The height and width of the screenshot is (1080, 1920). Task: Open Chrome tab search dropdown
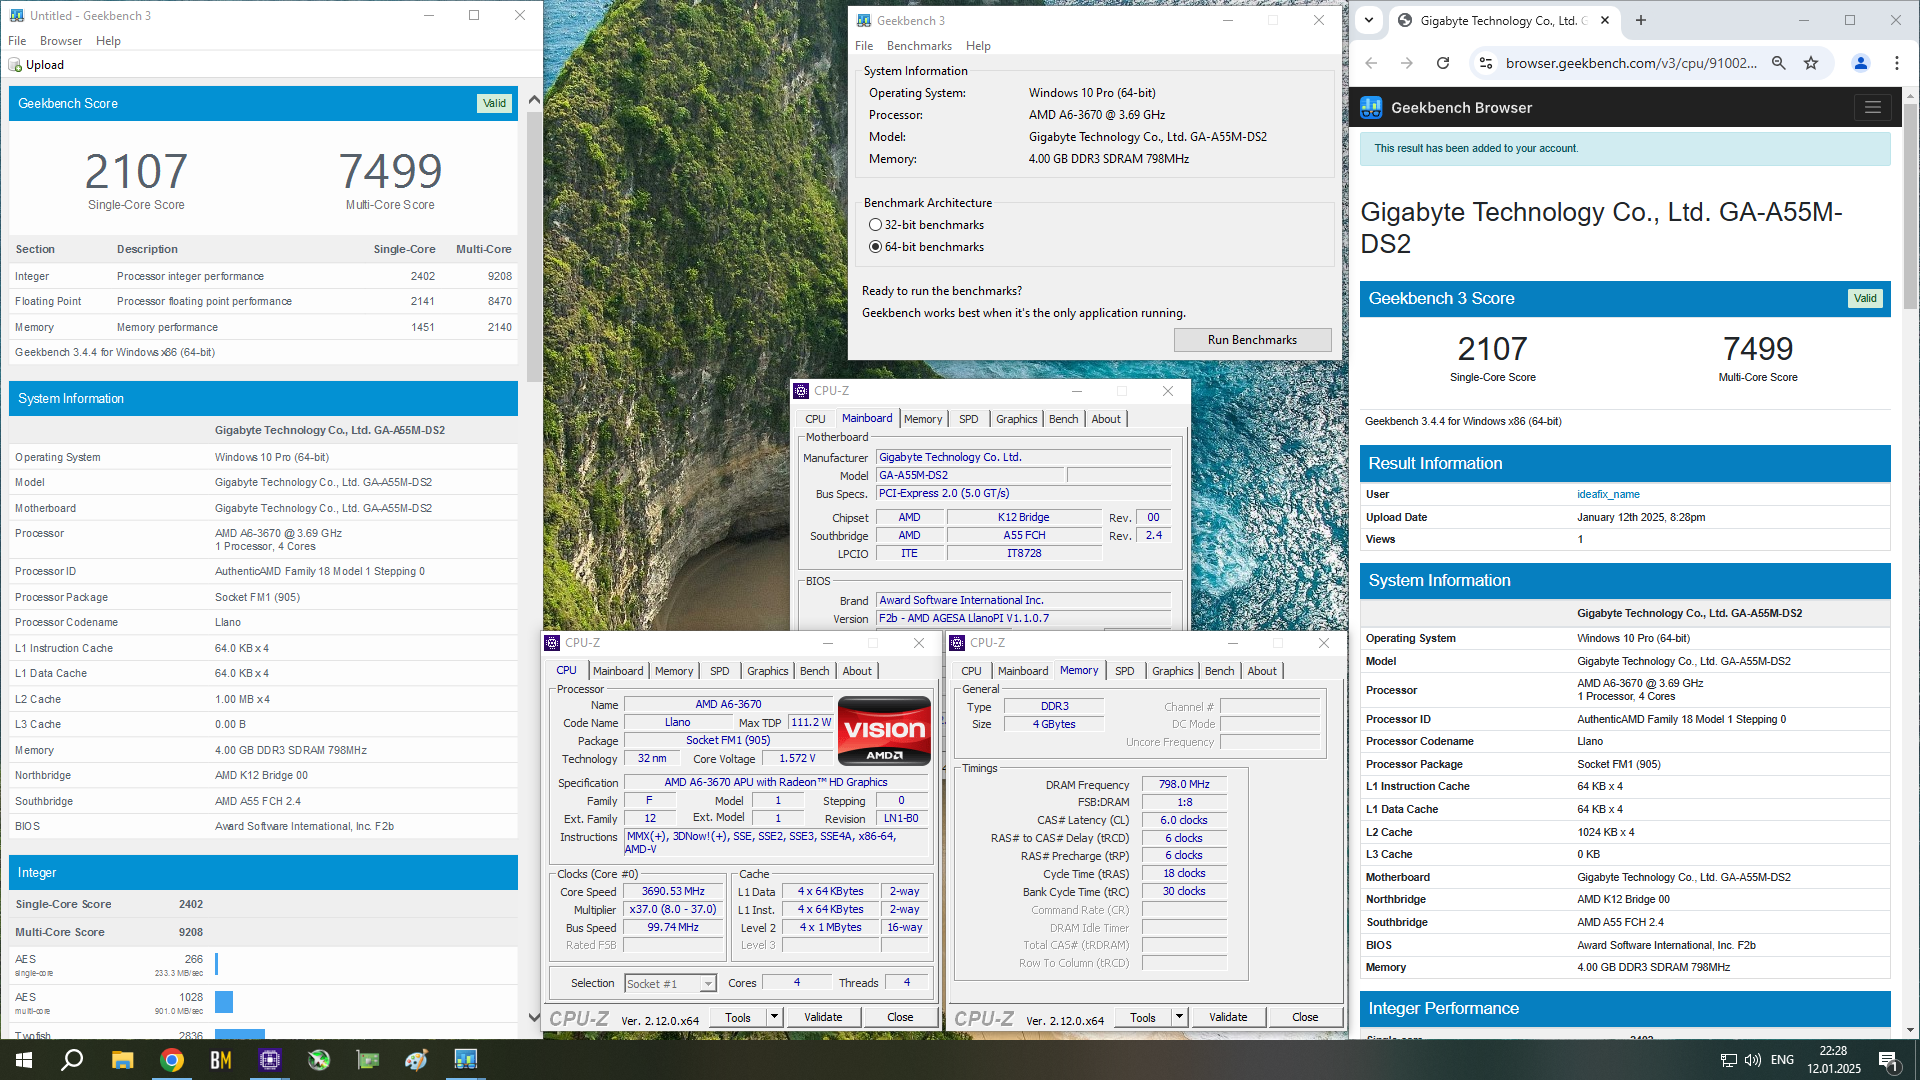click(1369, 20)
